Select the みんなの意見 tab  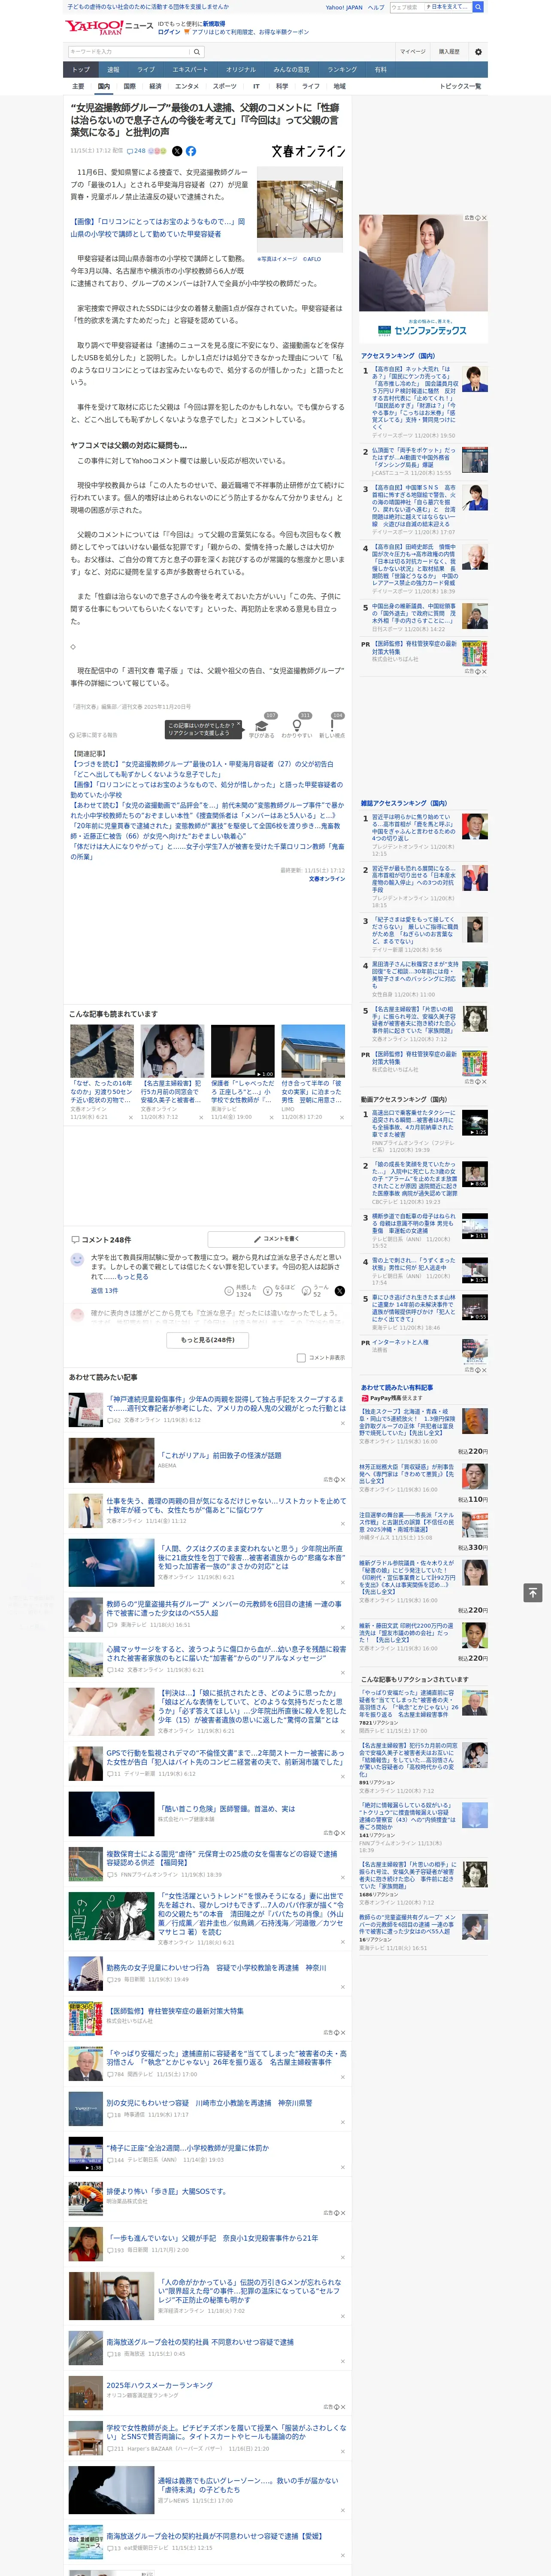coord(292,70)
